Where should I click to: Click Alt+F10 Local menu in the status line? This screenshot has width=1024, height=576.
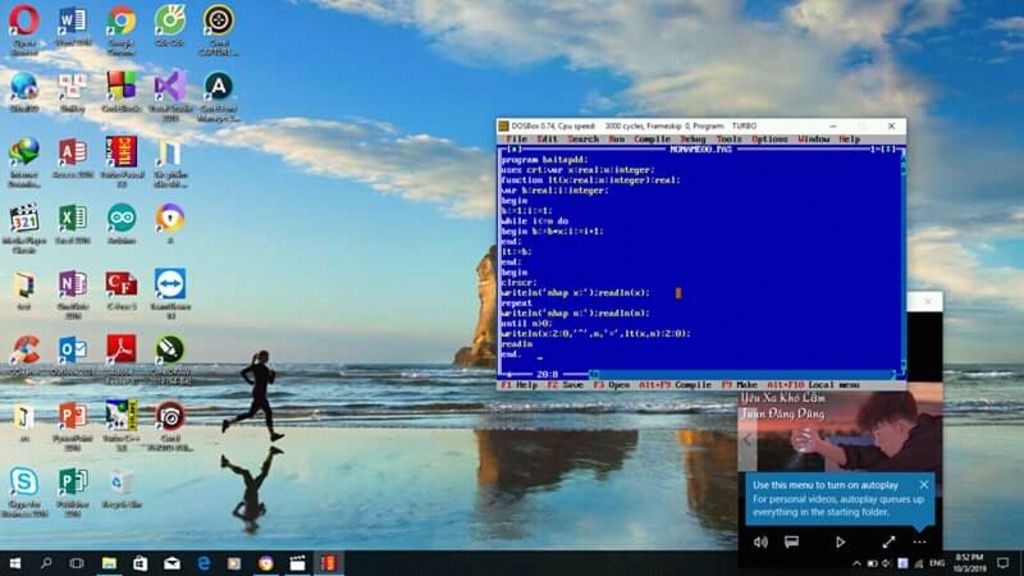(x=814, y=385)
